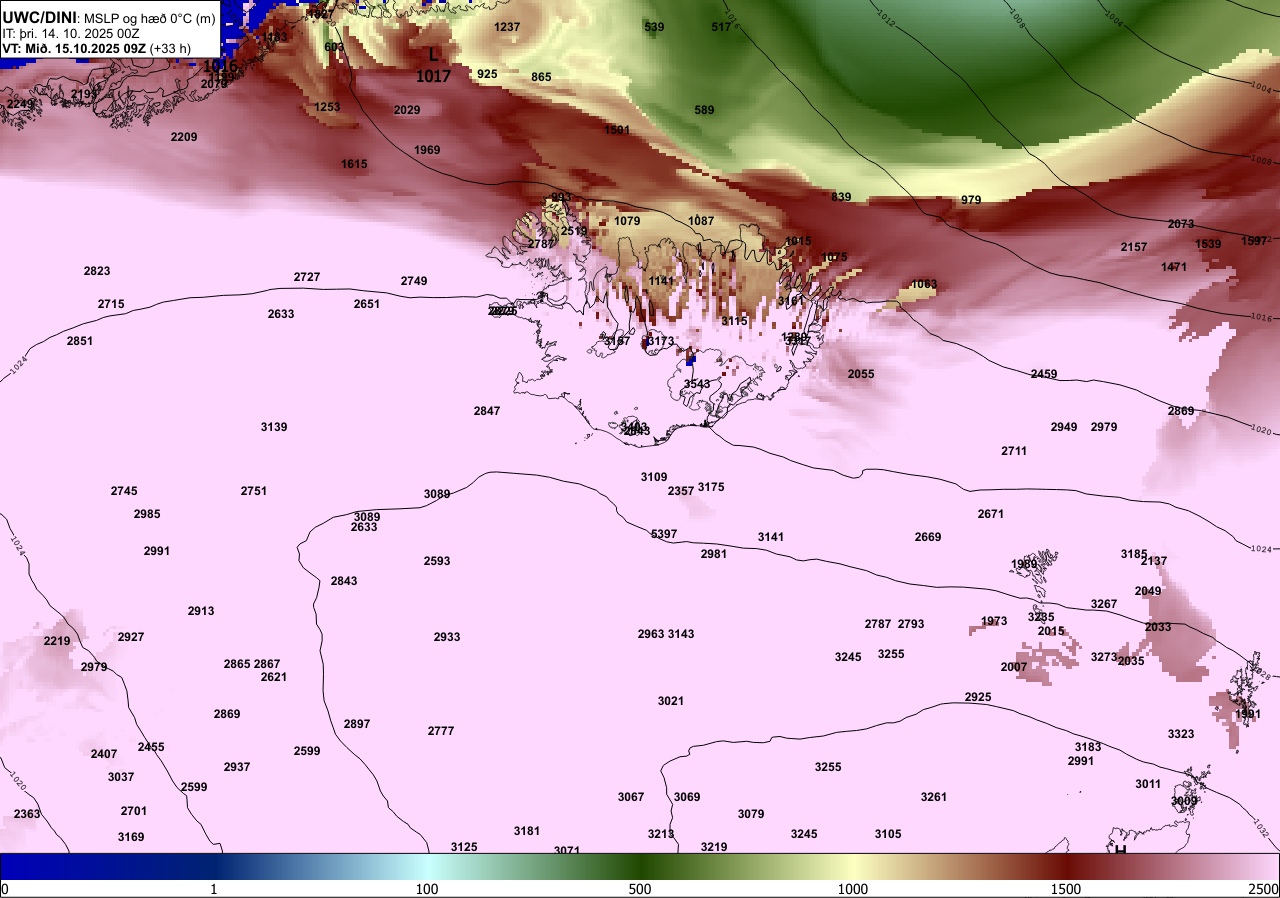
Task: Click the '1500' label on the colorbar
Action: click(1066, 889)
